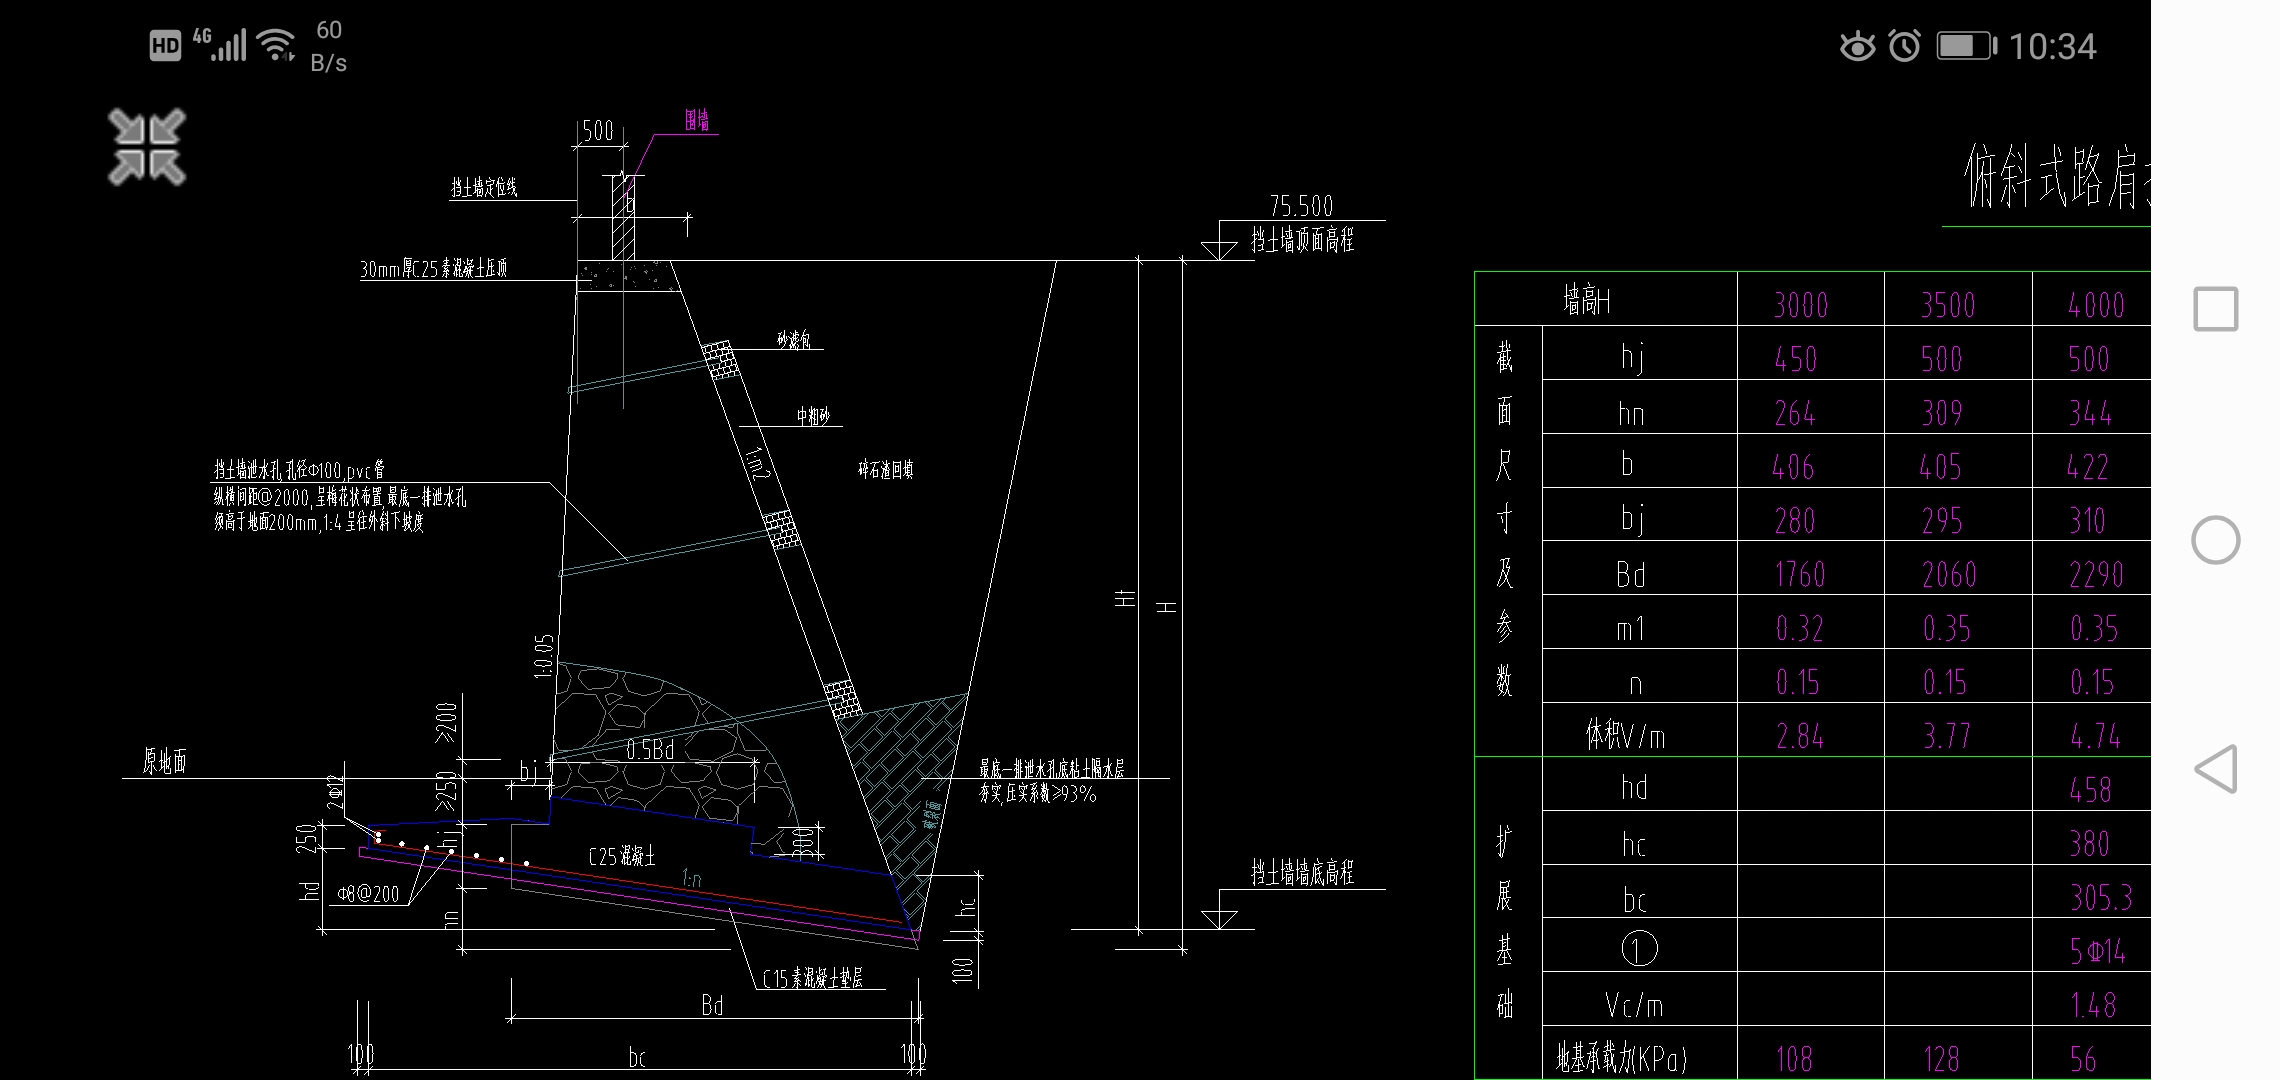The width and height of the screenshot is (2280, 1080).
Task: Select the C15素混凝土垫层 annotation
Action: (x=812, y=979)
